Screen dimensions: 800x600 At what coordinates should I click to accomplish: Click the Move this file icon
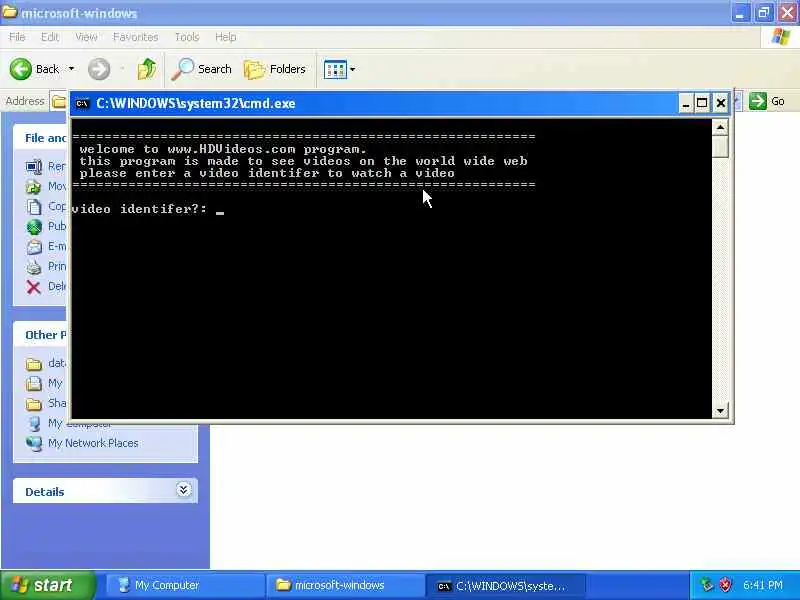(34, 187)
